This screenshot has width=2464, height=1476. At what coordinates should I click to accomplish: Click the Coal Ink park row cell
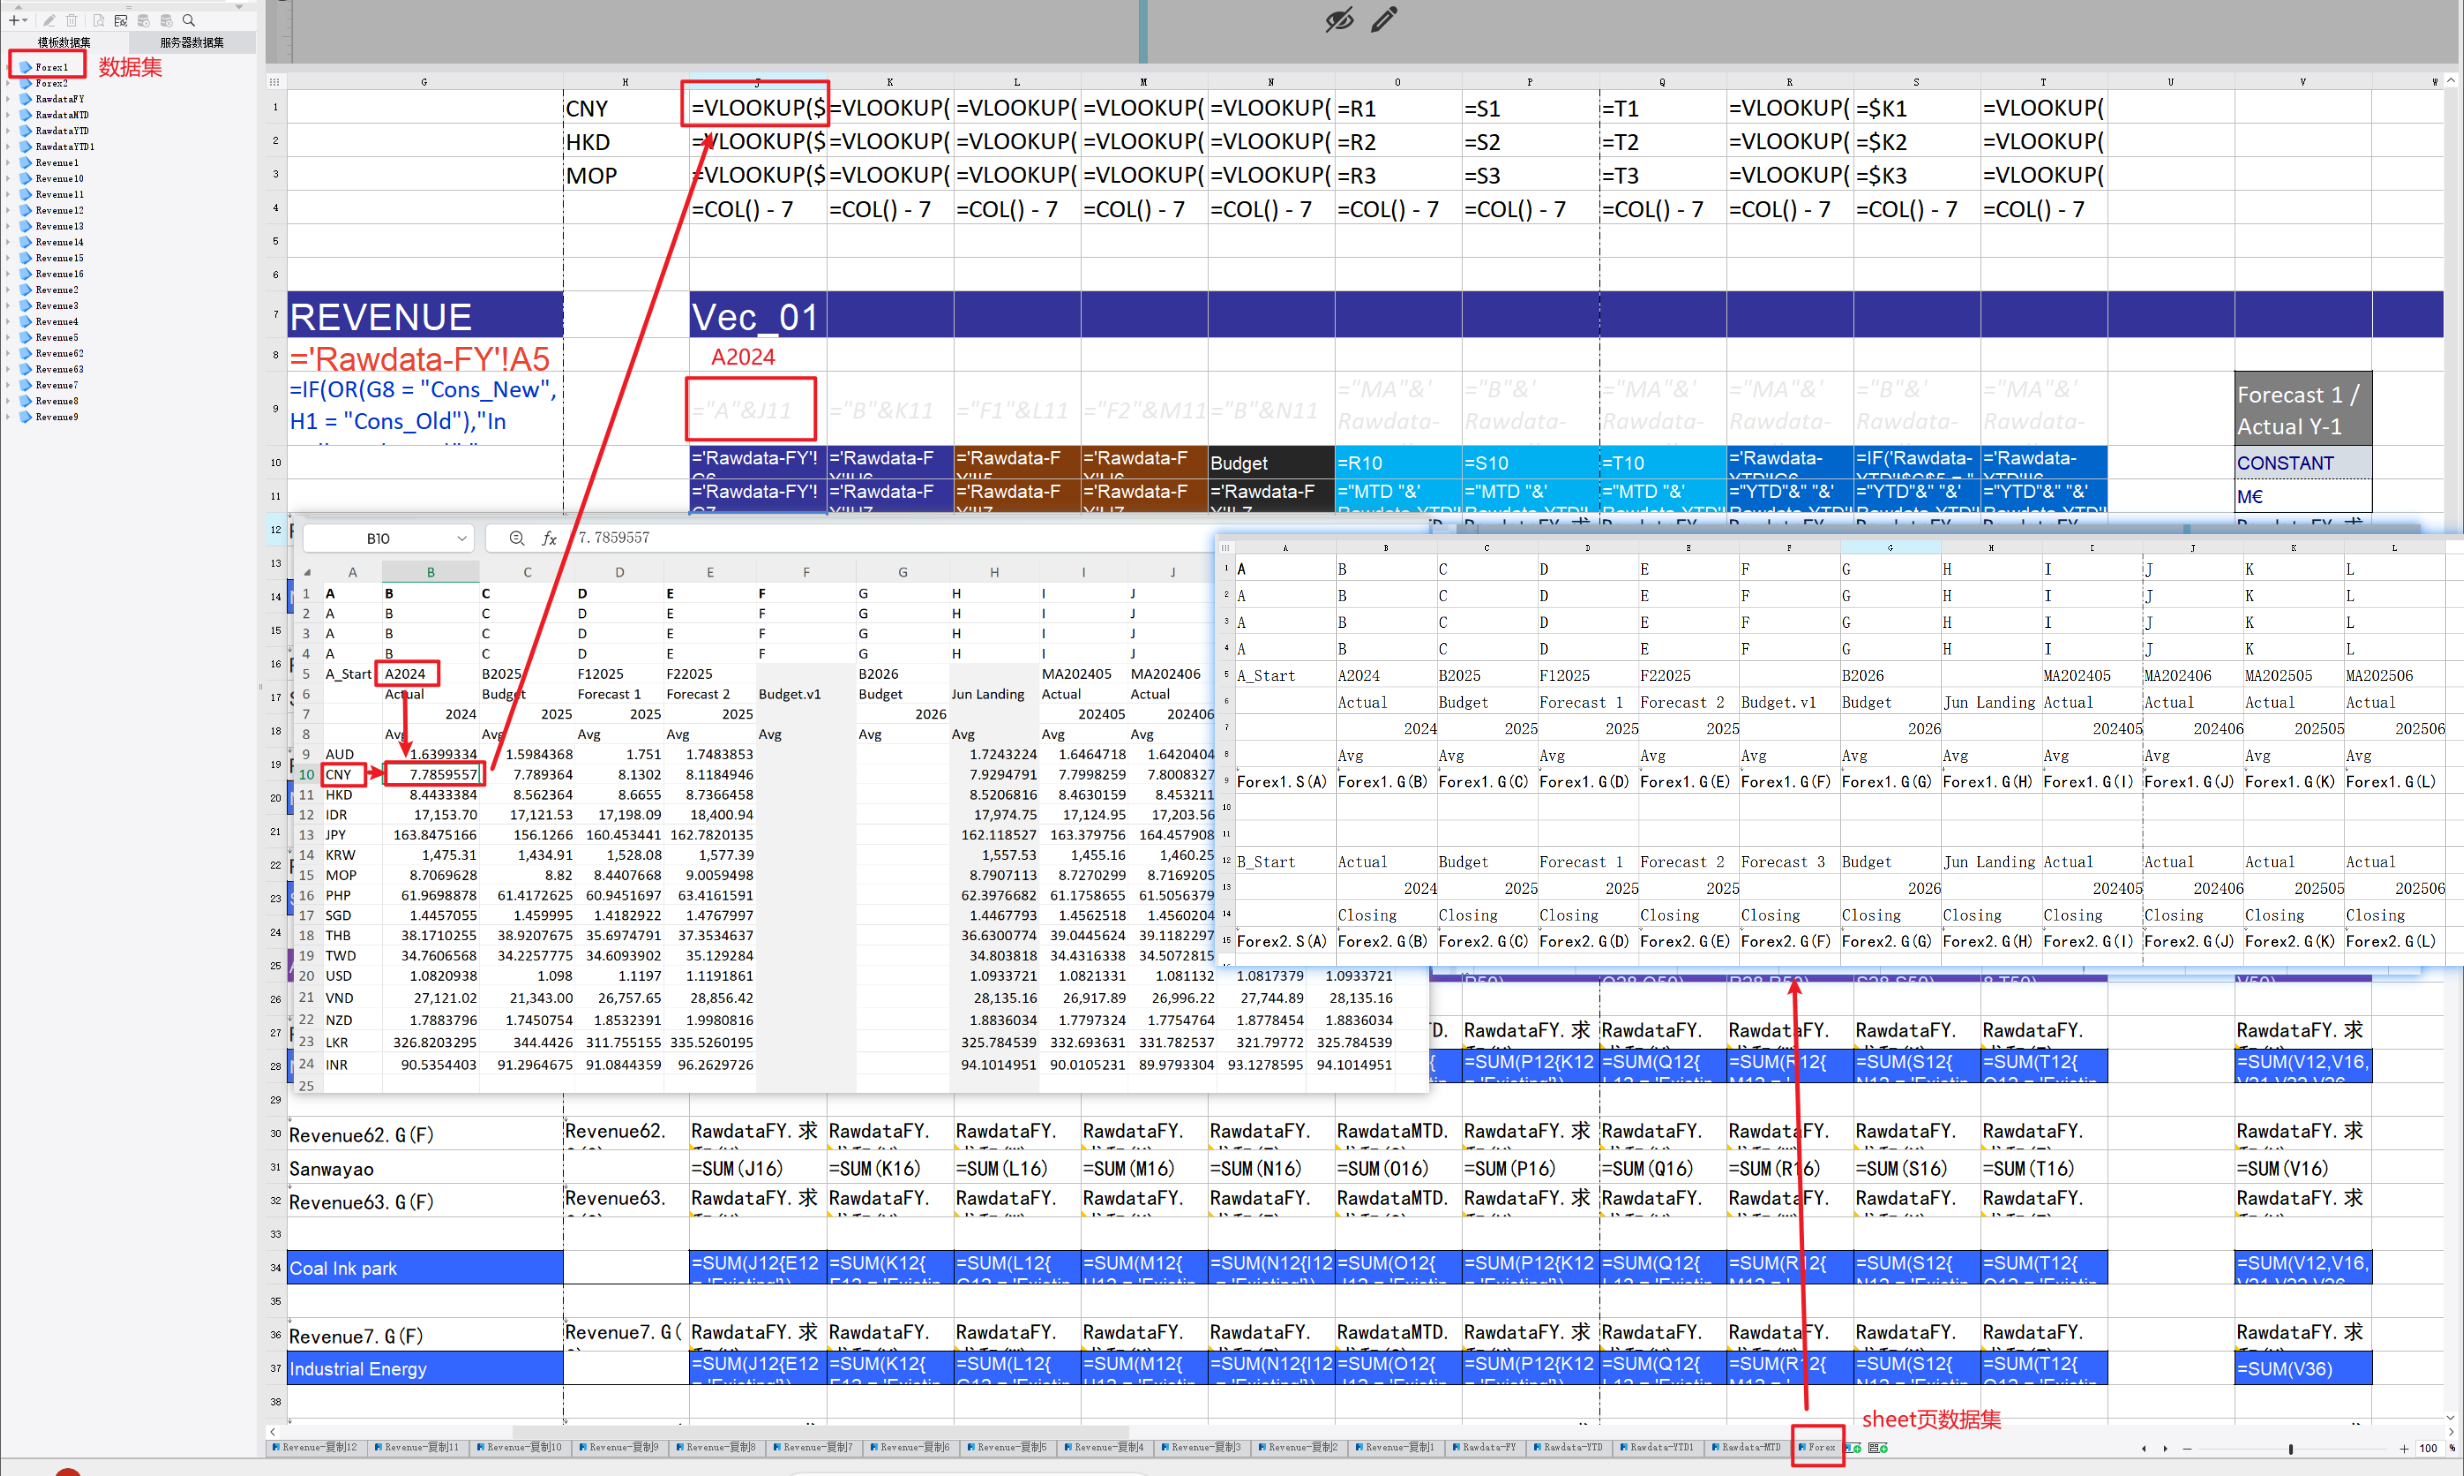tap(425, 1268)
